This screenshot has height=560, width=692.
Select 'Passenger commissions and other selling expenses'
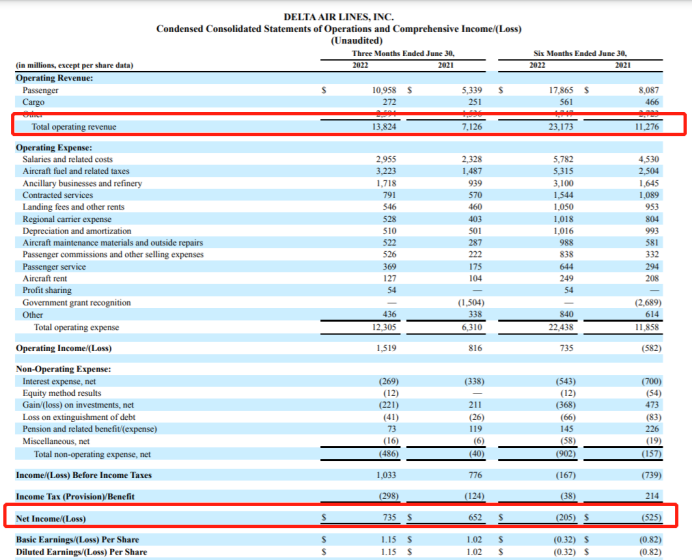[x=113, y=255]
